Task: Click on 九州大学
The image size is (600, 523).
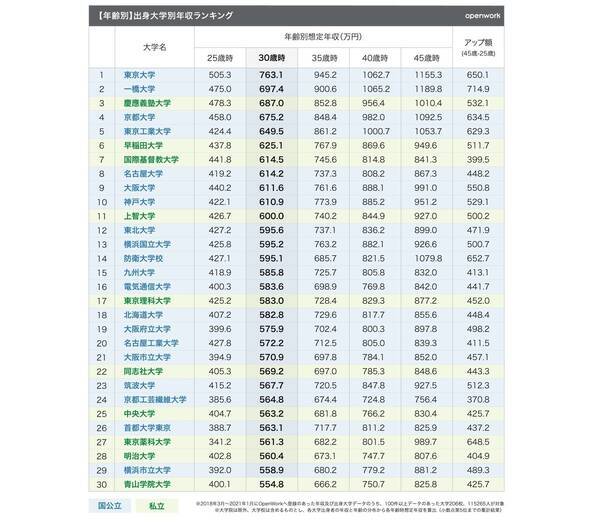Action: coord(139,273)
